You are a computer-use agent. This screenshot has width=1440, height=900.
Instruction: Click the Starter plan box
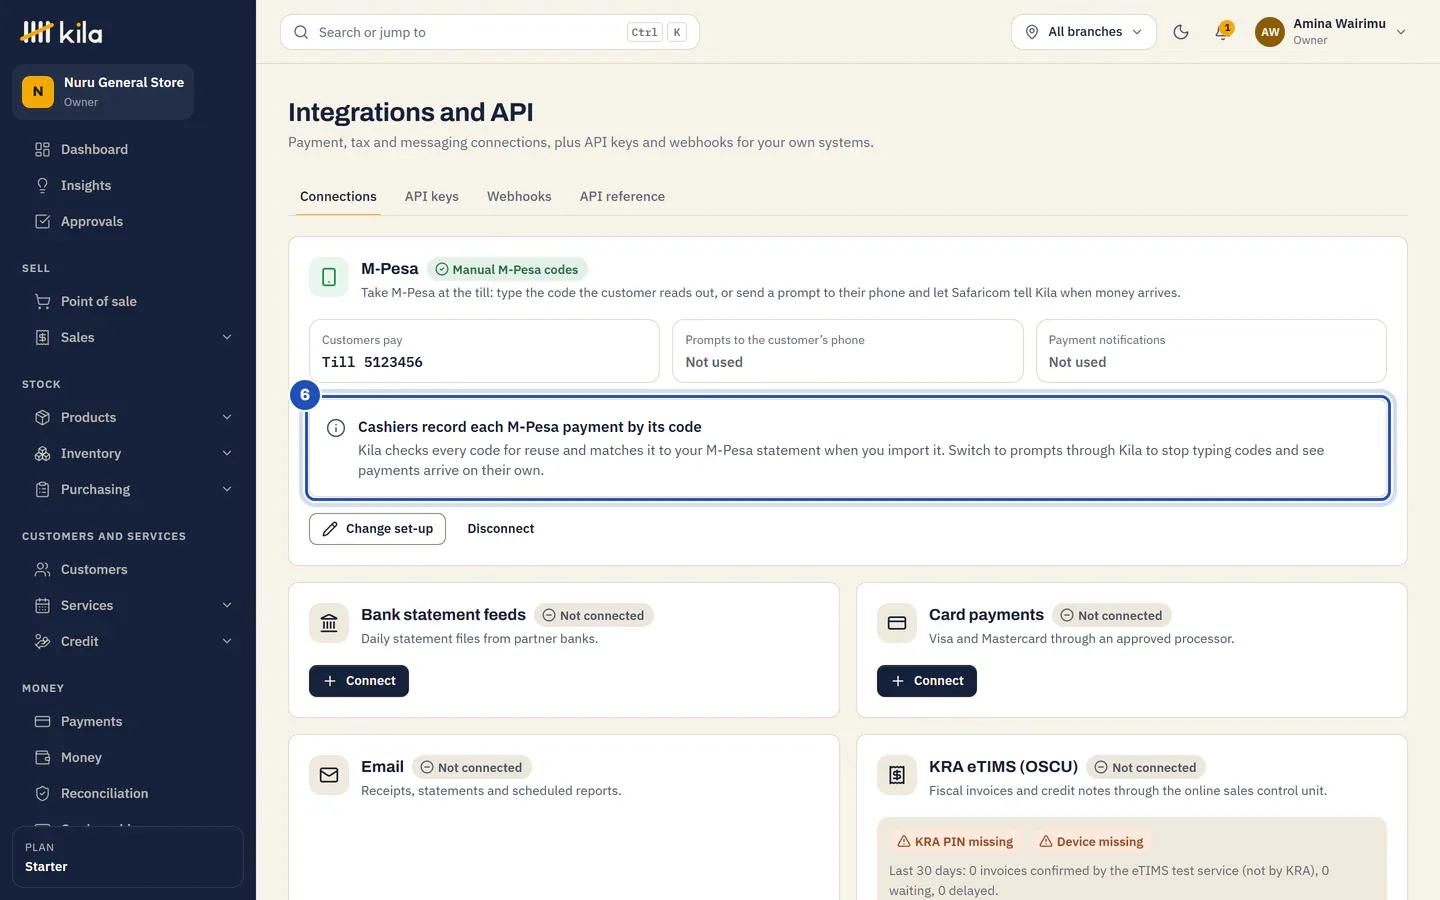(x=128, y=857)
